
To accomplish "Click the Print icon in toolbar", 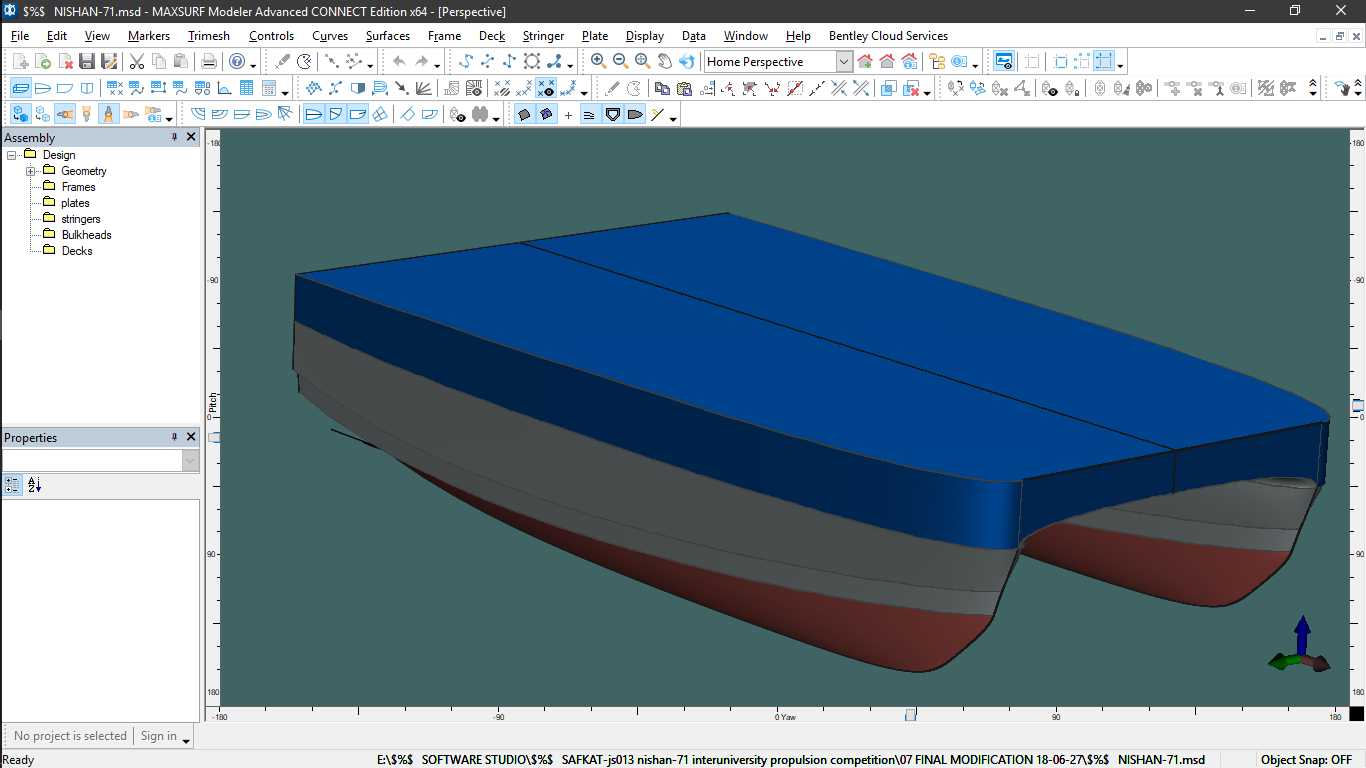I will coord(209,62).
